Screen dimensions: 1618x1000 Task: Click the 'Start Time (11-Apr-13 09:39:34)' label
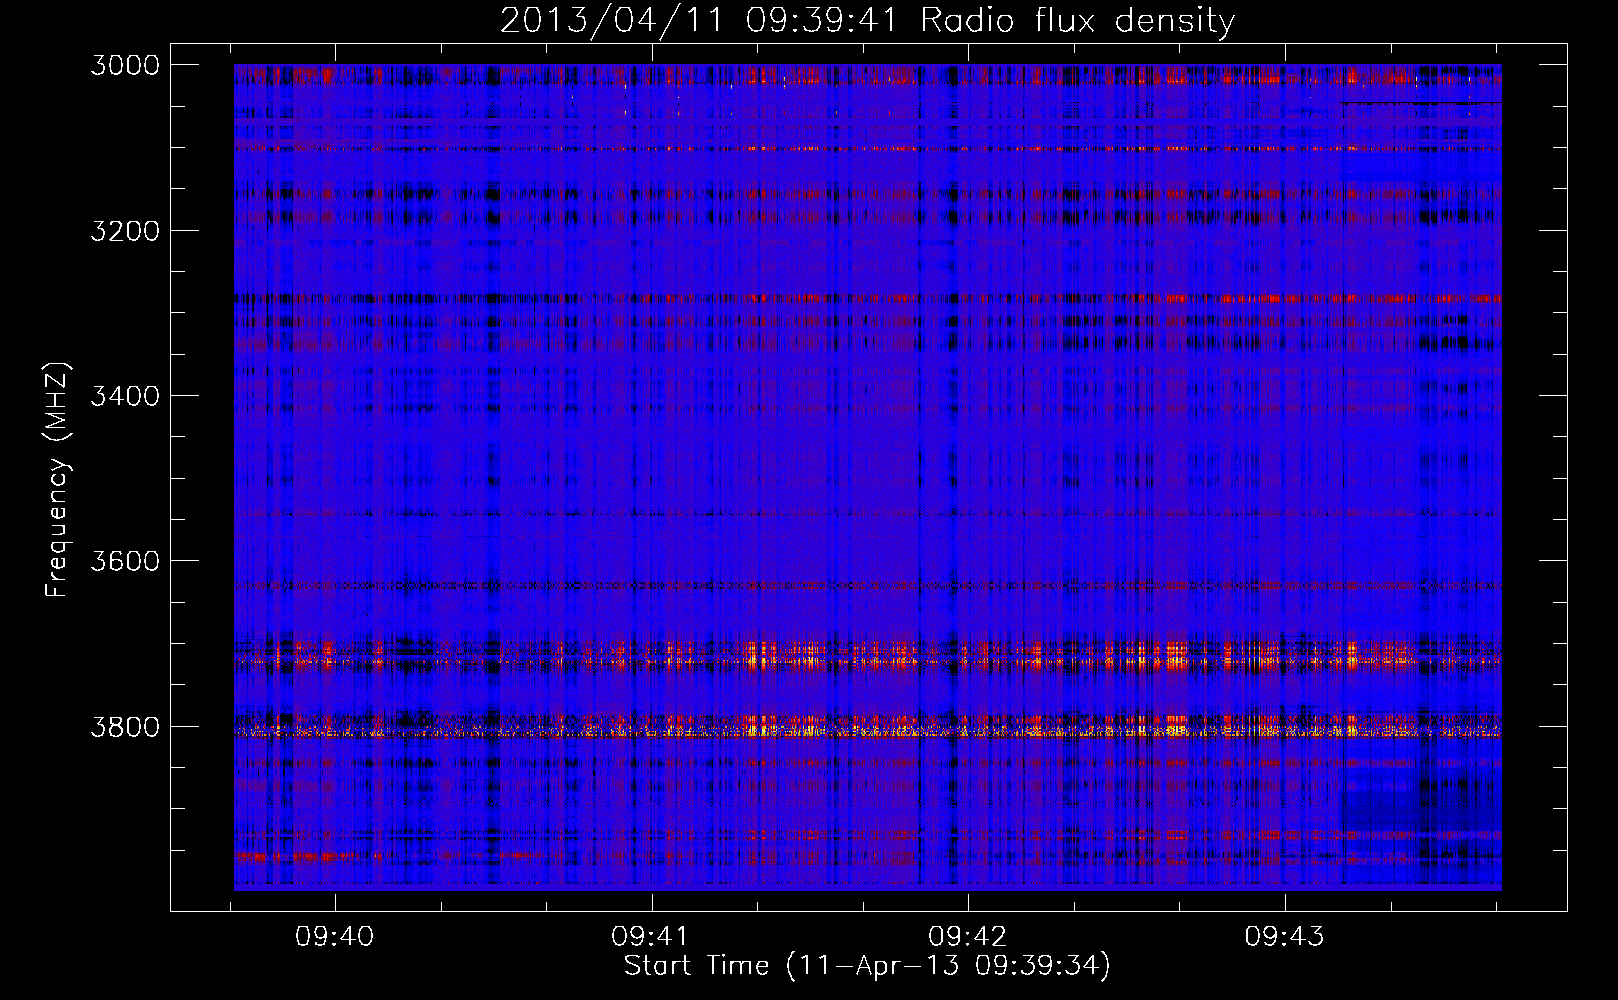(867, 965)
